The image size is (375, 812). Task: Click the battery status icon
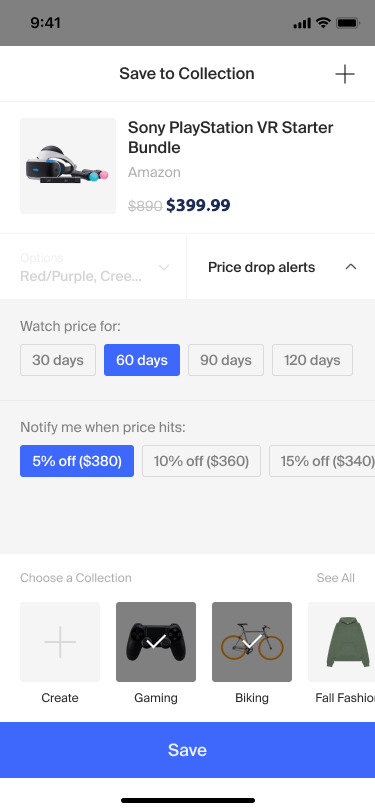pos(348,23)
